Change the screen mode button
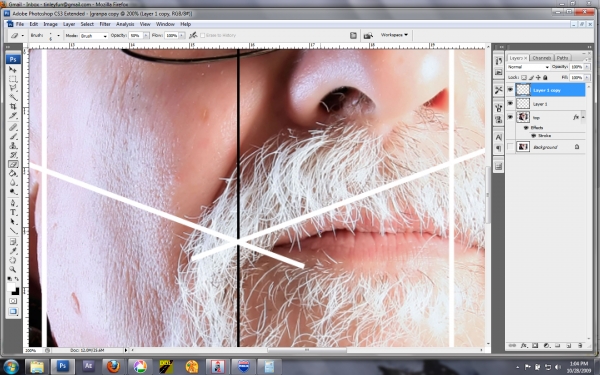This screenshot has height=375, width=600. [13, 312]
